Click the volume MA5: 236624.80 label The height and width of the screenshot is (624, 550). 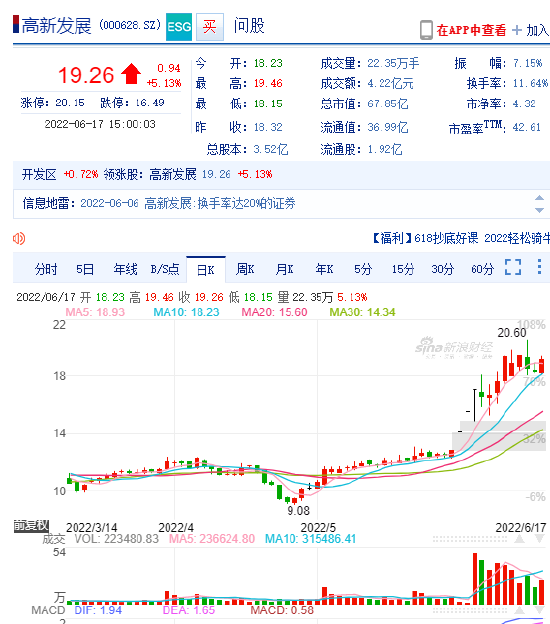click(212, 539)
